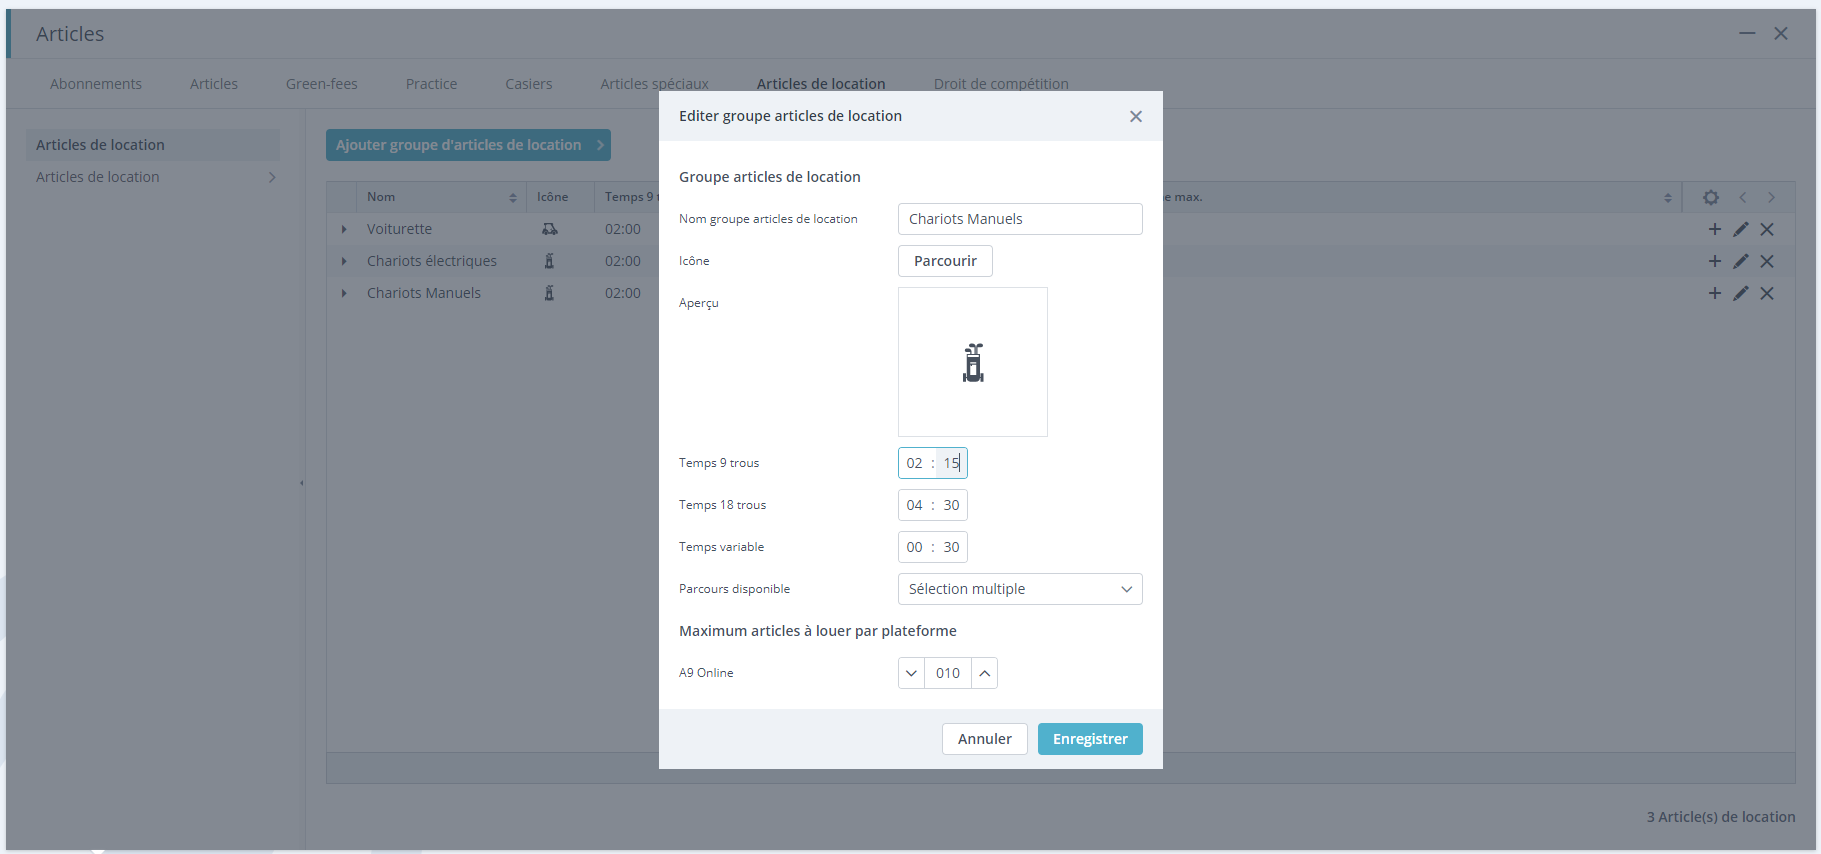Image resolution: width=1821 pixels, height=854 pixels.
Task: Edit the Voiturette row pencil icon
Action: [1740, 229]
